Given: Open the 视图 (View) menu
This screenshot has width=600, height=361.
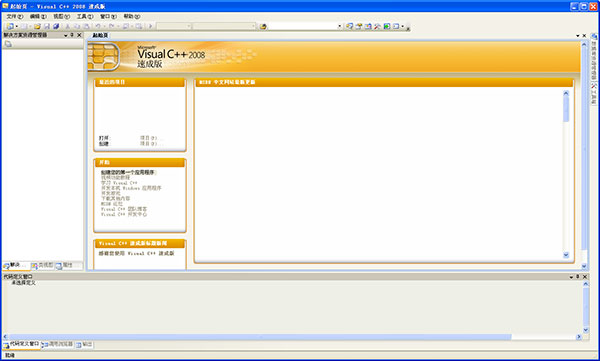Looking at the screenshot, I should (x=61, y=16).
